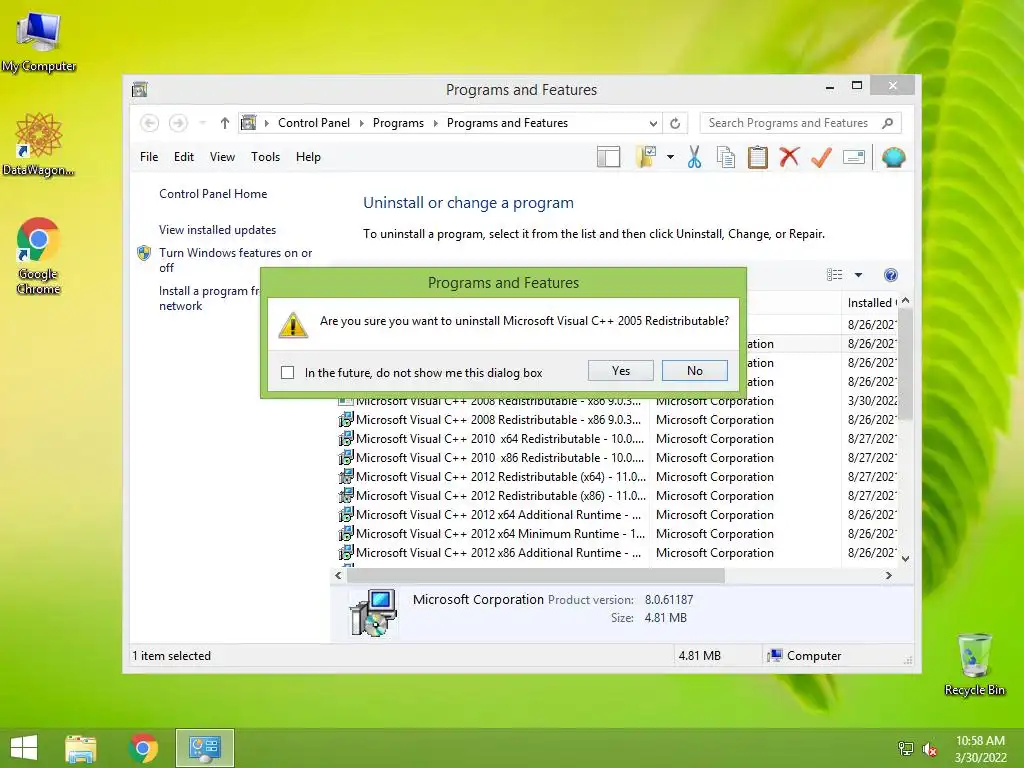
Task: Expand the chevron after Control Panel breadcrumb
Action: 361,123
